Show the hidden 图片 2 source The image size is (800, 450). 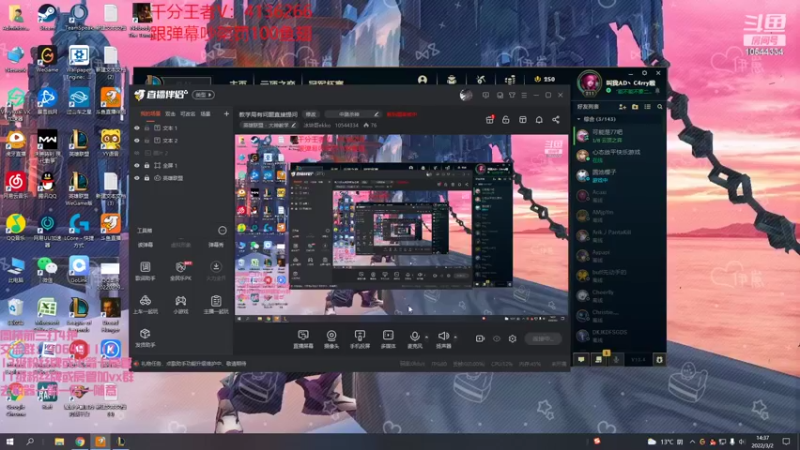(137, 153)
